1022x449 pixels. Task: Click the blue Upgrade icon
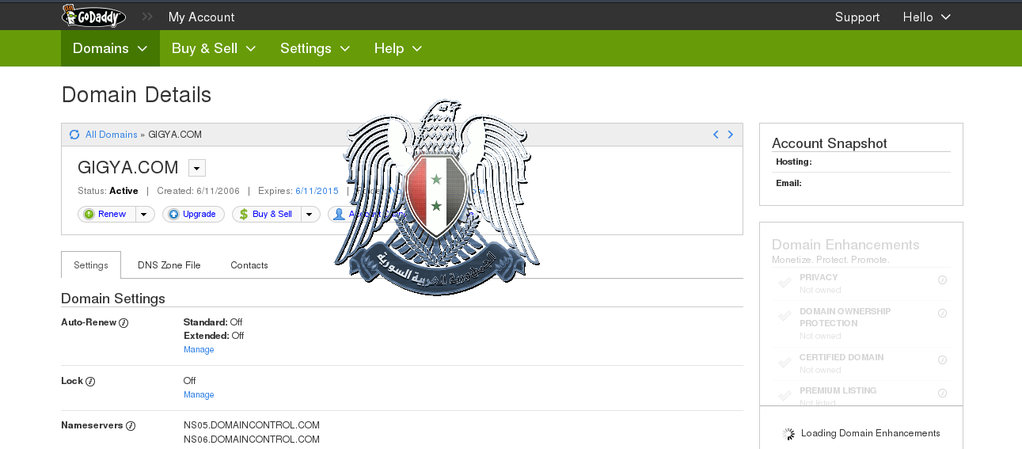pyautogui.click(x=174, y=214)
